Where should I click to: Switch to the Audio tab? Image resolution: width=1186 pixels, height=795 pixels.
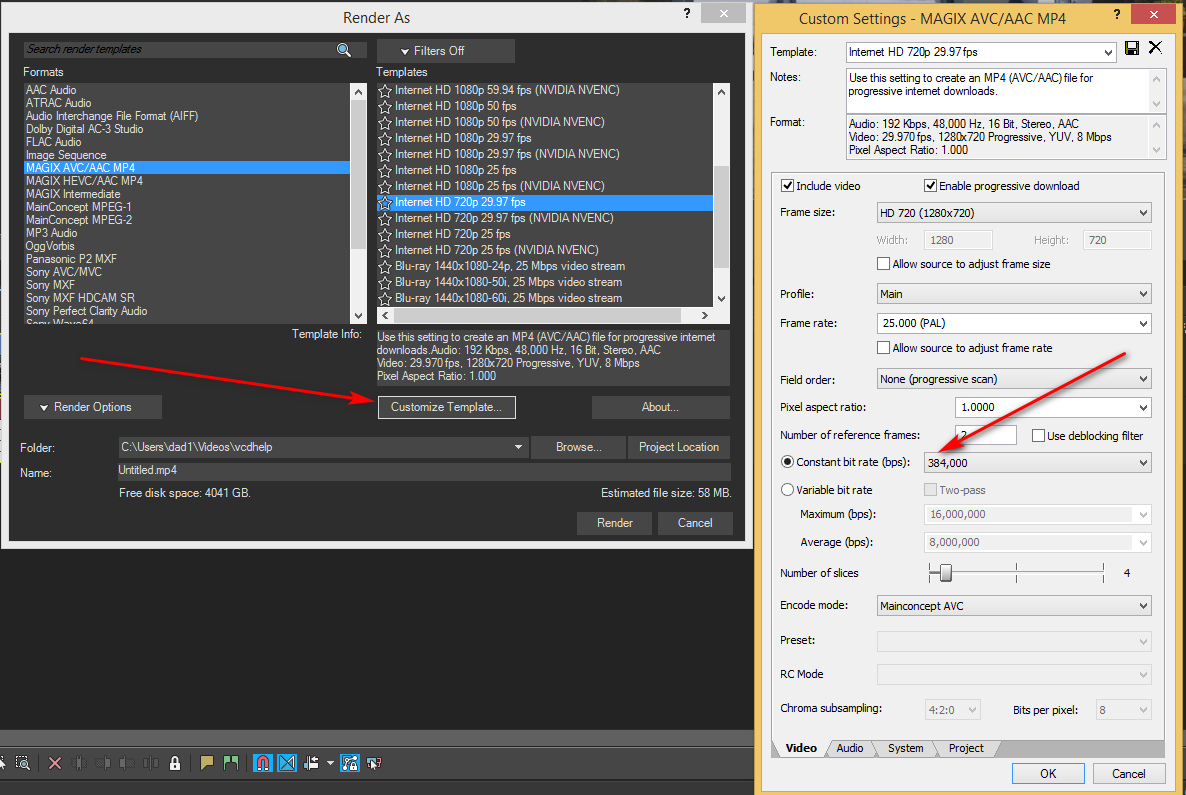[x=849, y=748]
